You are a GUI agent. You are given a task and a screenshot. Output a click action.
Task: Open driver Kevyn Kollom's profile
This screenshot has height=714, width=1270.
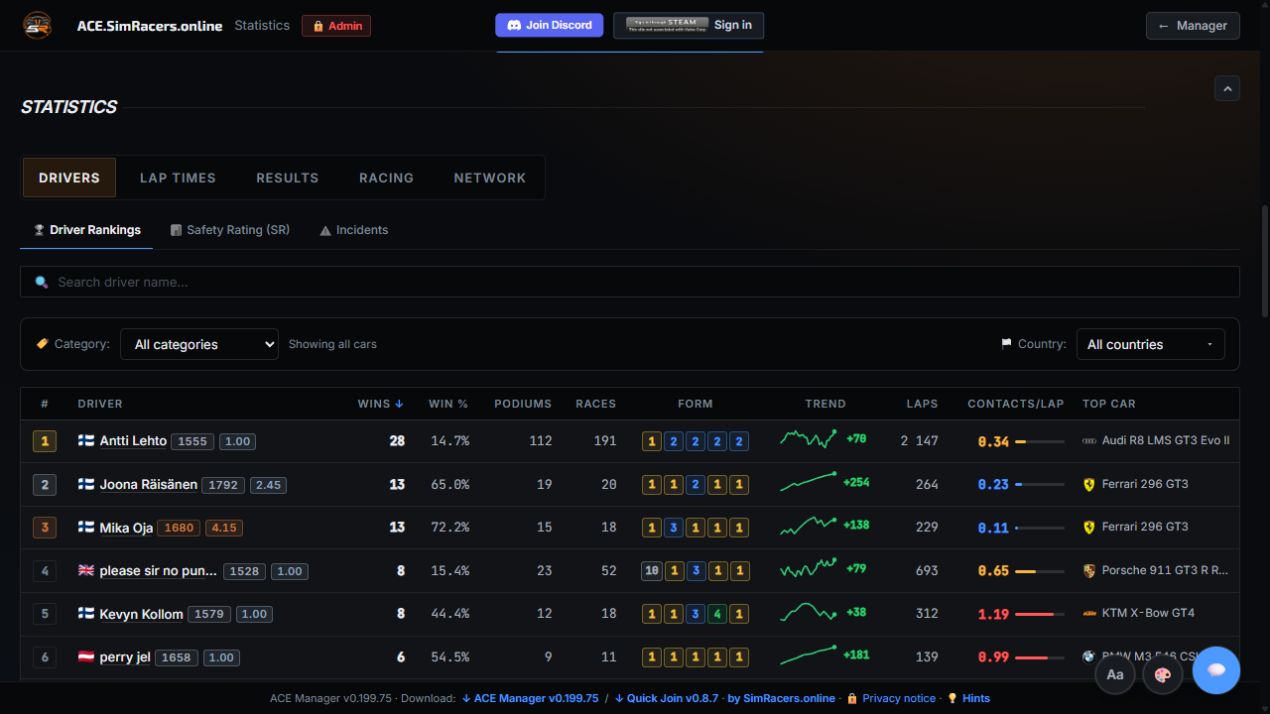pyautogui.click(x=141, y=614)
